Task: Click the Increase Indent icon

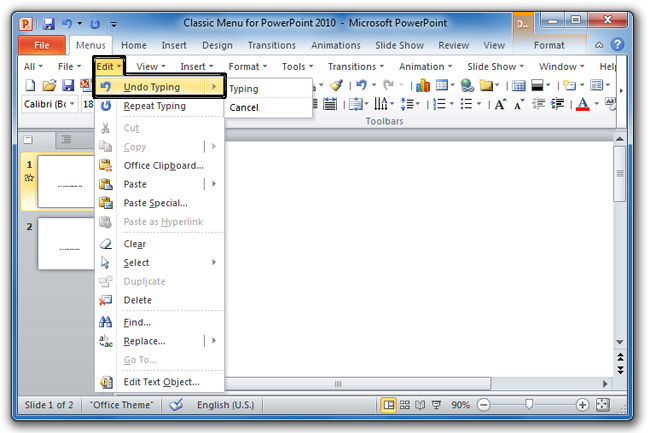Action: [558, 104]
